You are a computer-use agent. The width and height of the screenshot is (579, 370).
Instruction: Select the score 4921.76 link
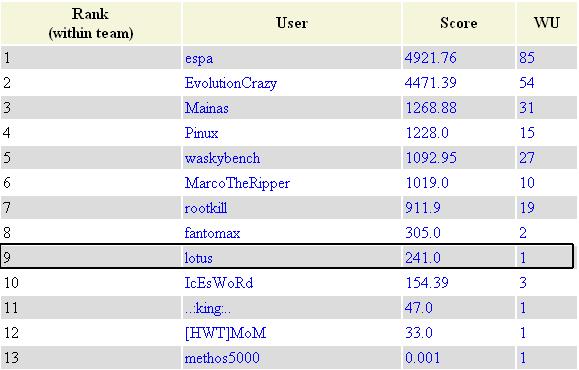(431, 58)
